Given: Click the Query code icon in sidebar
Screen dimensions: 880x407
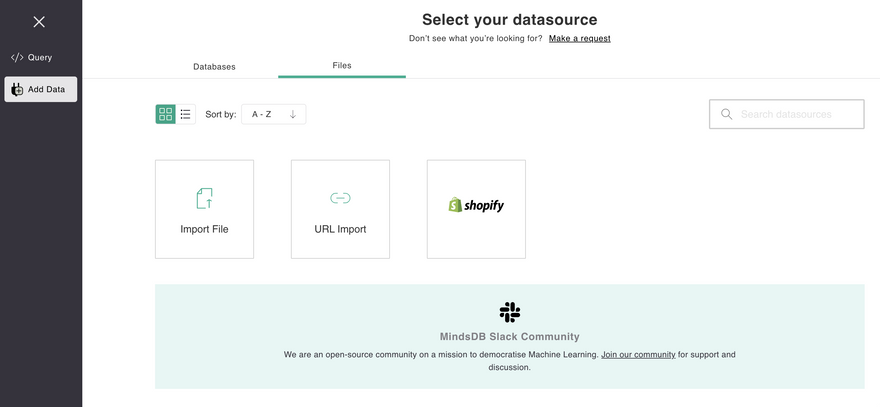Looking at the screenshot, I should pyautogui.click(x=17, y=58).
